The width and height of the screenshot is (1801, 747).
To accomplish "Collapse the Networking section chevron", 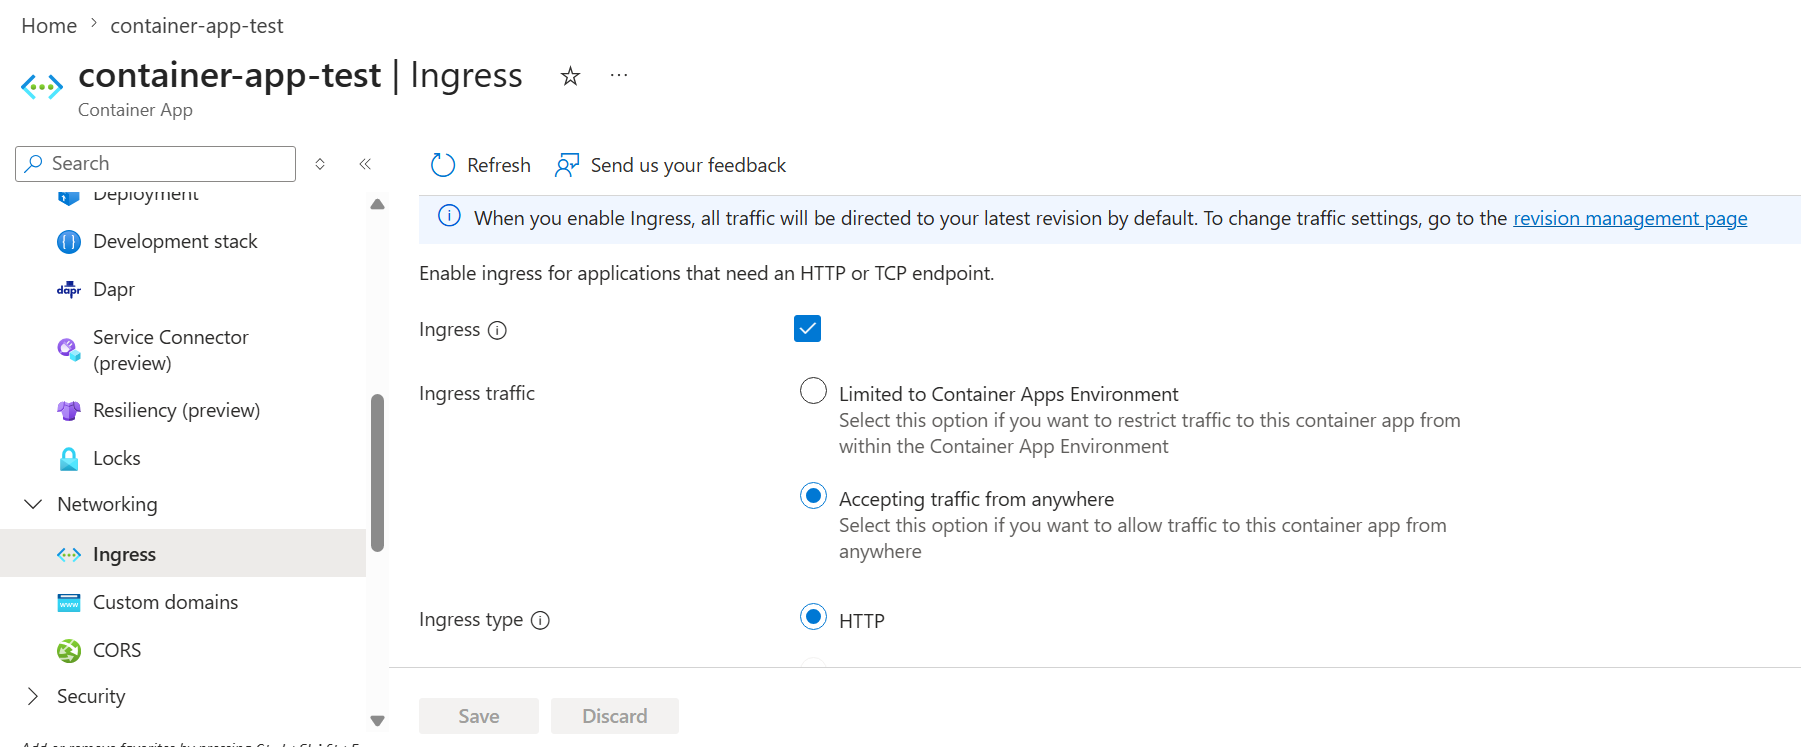I will 33,504.
